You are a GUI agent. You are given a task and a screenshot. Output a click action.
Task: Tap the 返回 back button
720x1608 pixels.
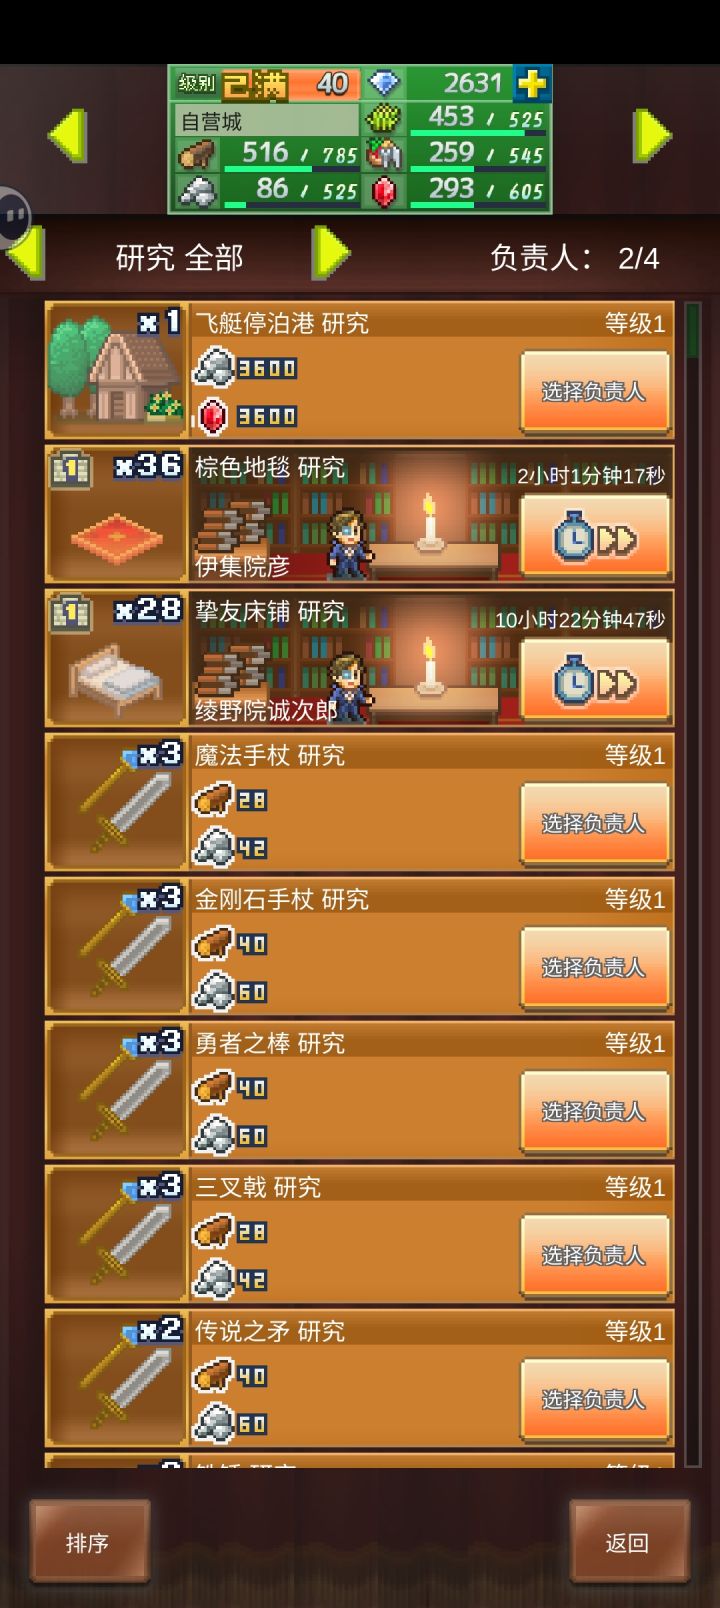point(629,1542)
